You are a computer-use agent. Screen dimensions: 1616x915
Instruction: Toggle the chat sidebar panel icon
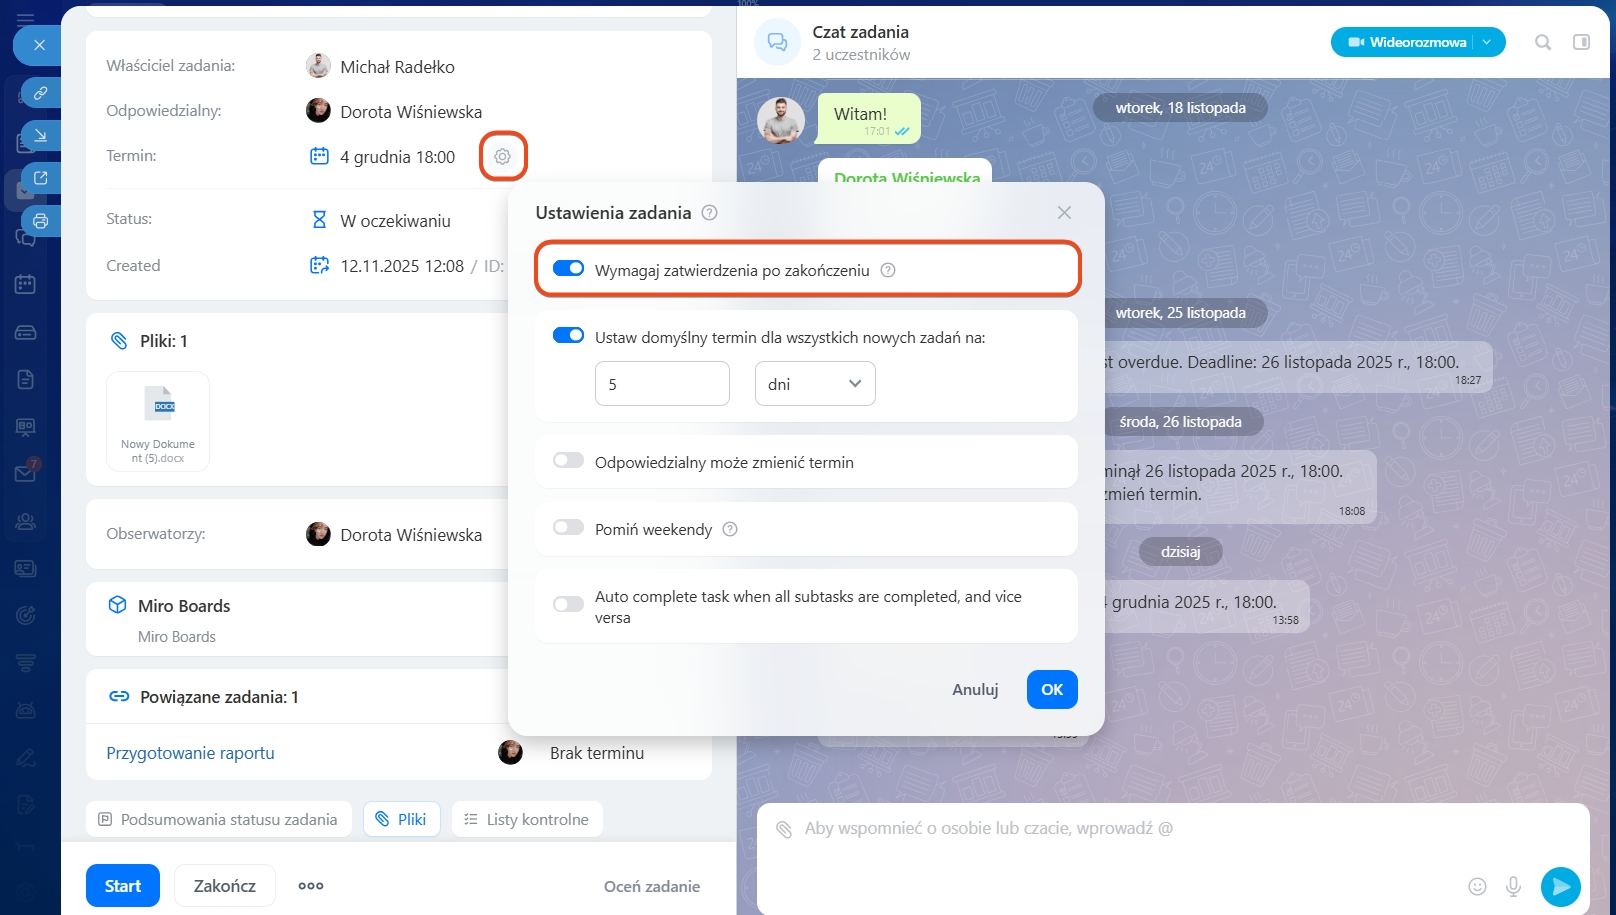tap(1582, 42)
